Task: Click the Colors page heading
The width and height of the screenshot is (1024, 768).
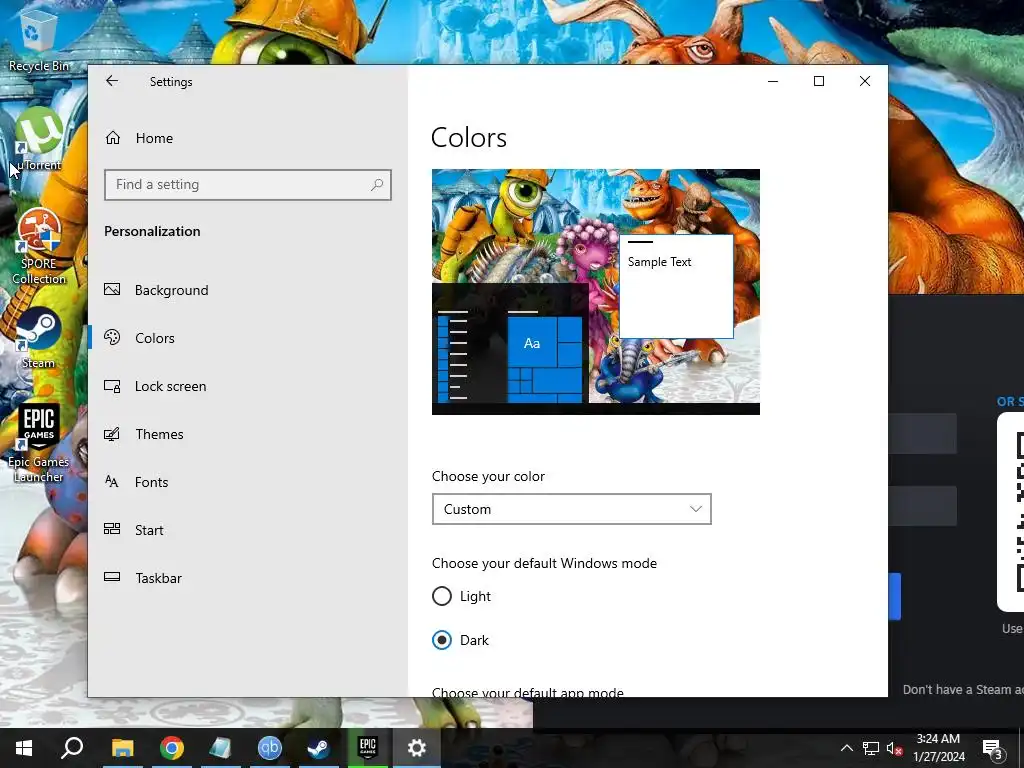Action: [469, 138]
